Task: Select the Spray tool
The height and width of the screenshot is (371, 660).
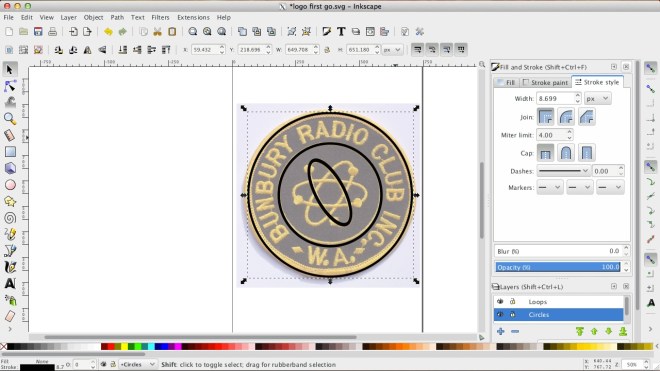Action: [10, 300]
